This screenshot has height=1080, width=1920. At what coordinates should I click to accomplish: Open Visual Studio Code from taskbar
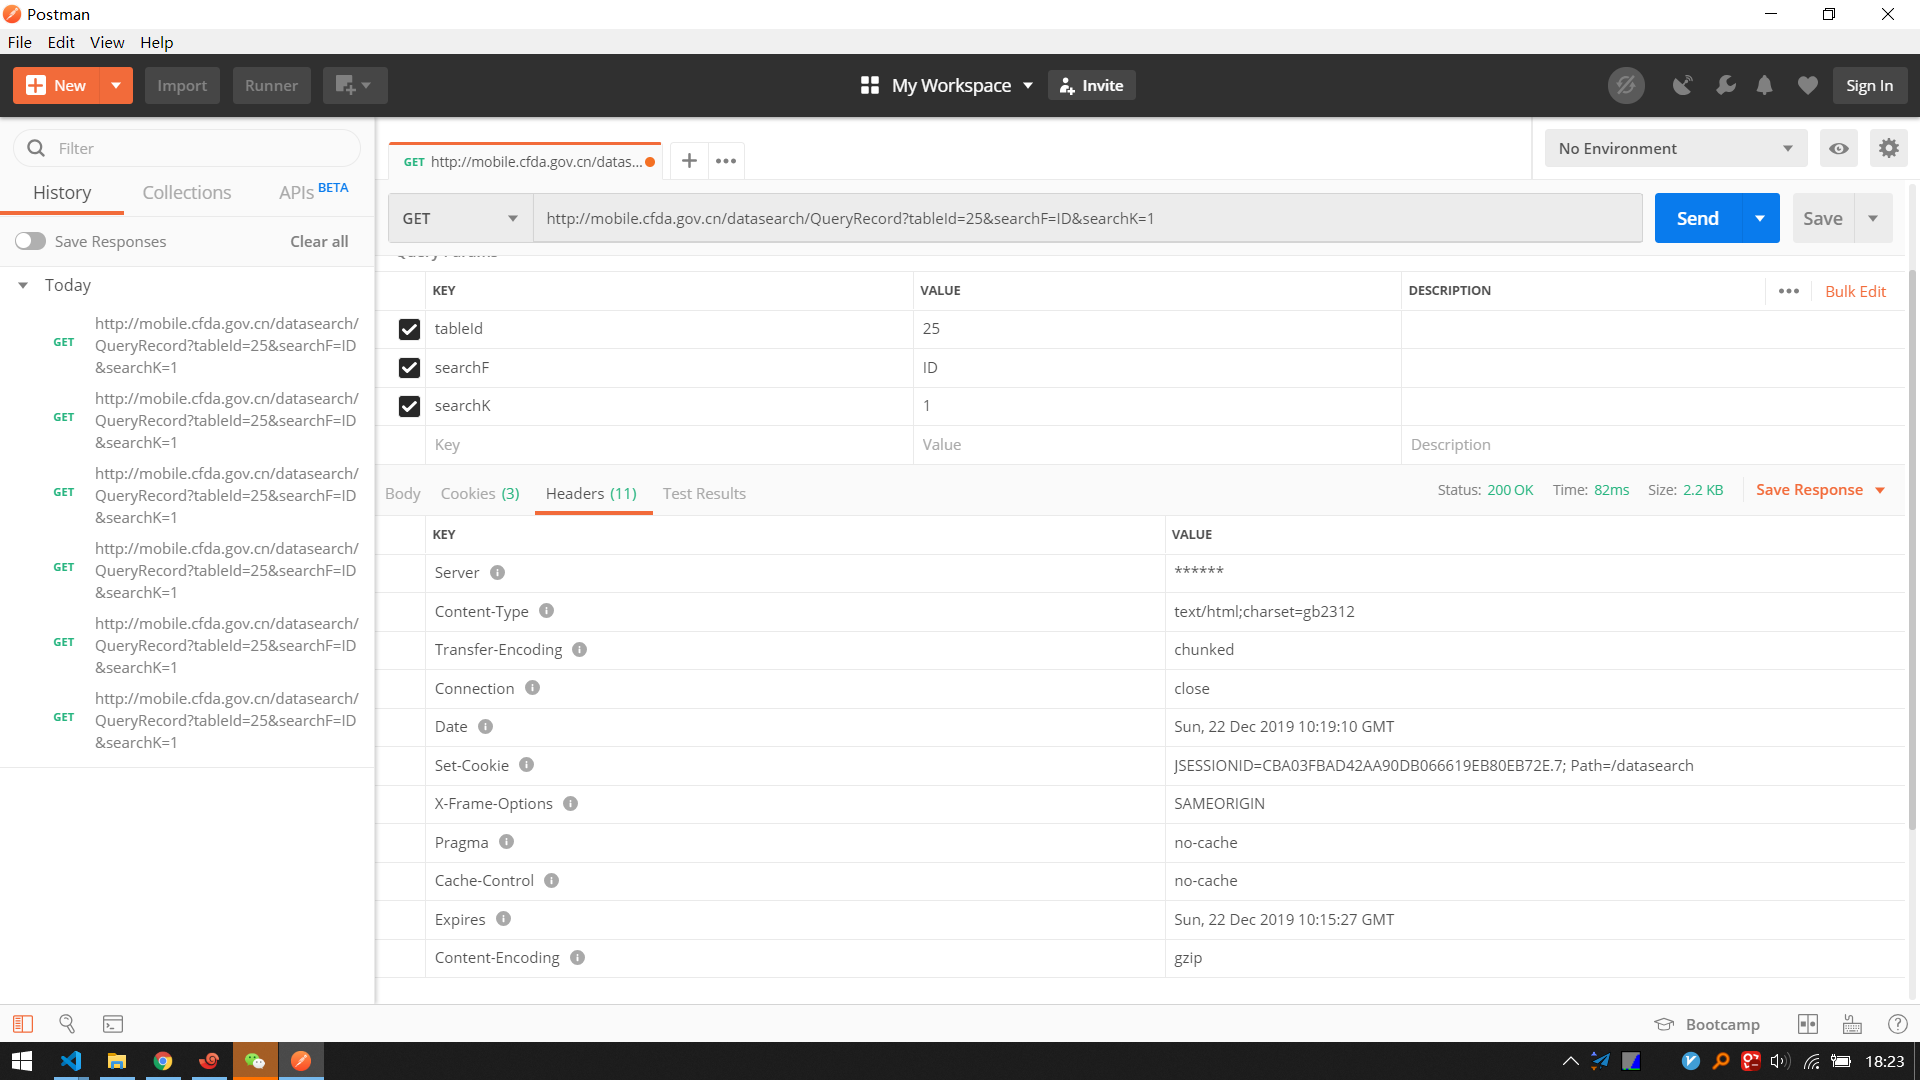71,1061
